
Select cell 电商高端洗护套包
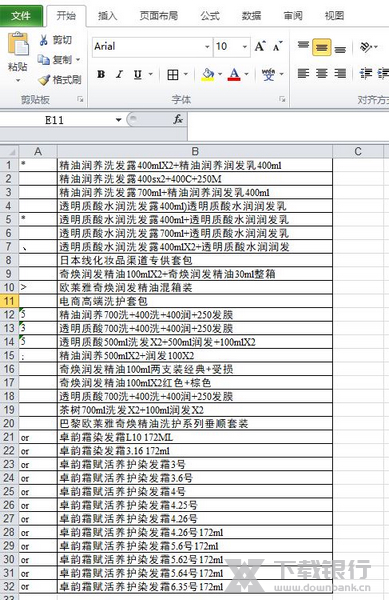[195, 301]
